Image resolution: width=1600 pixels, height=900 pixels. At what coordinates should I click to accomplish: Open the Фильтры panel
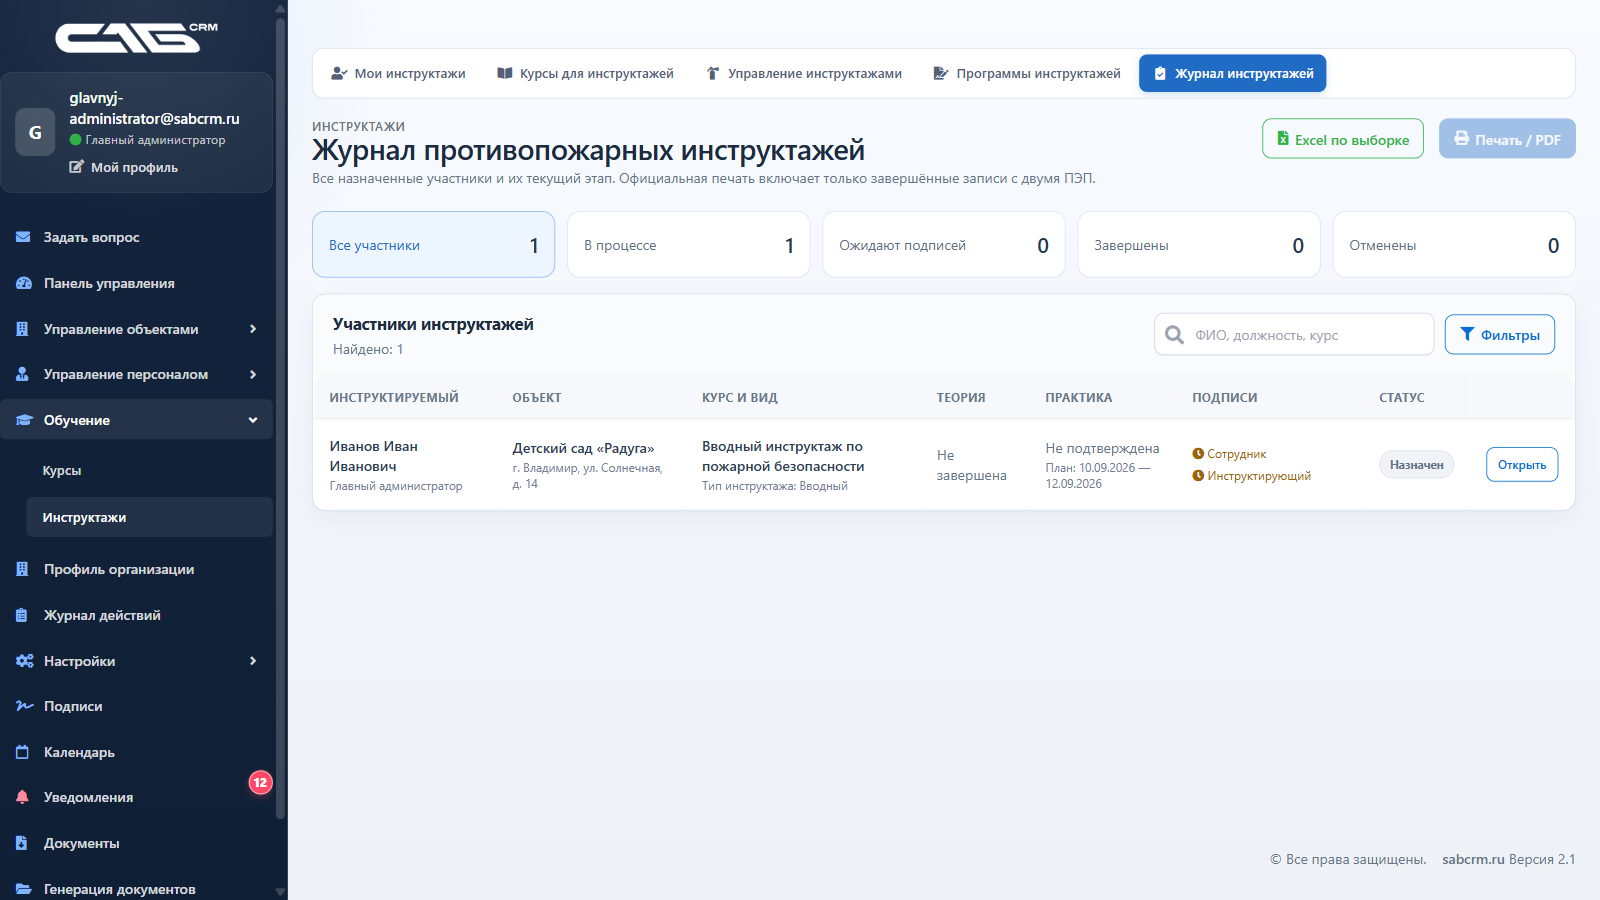click(x=1500, y=335)
